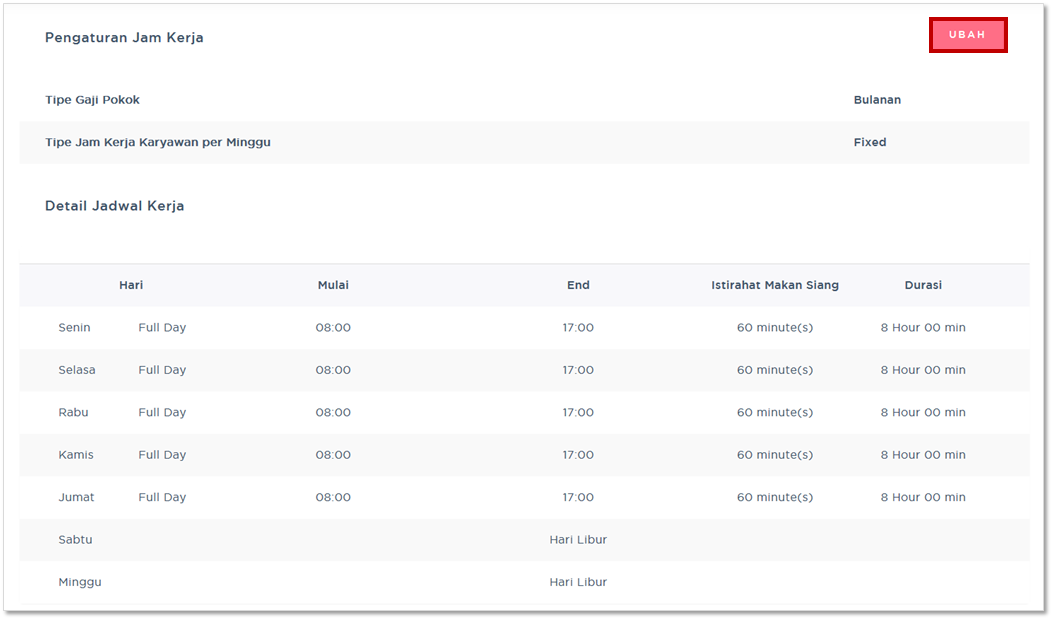Click '8 Hour 00 min' for Kamis
The height and width of the screenshot is (620, 1053).
coord(923,455)
